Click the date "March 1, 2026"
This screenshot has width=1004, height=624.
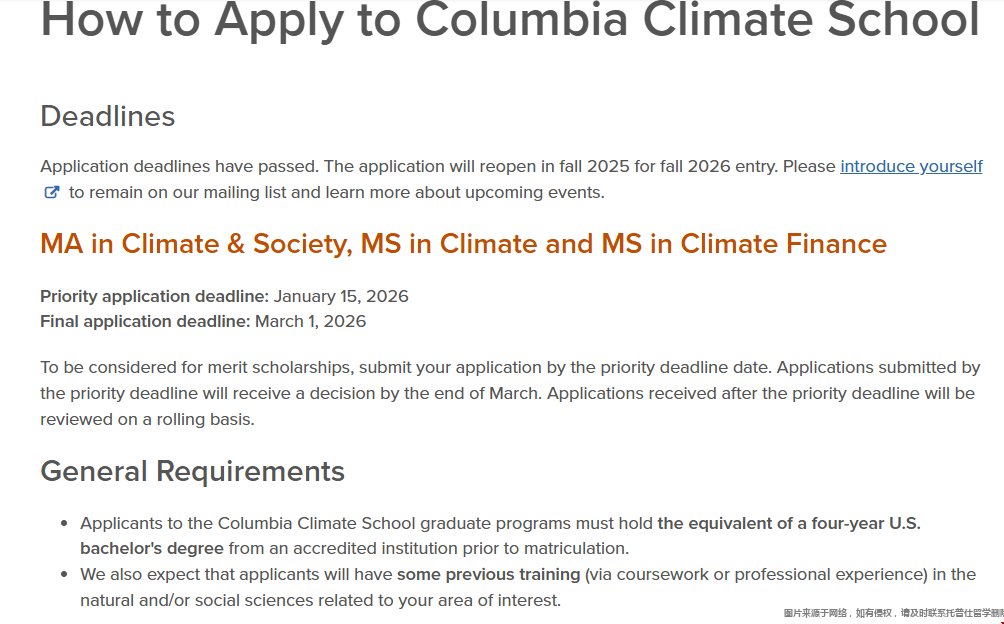(310, 321)
